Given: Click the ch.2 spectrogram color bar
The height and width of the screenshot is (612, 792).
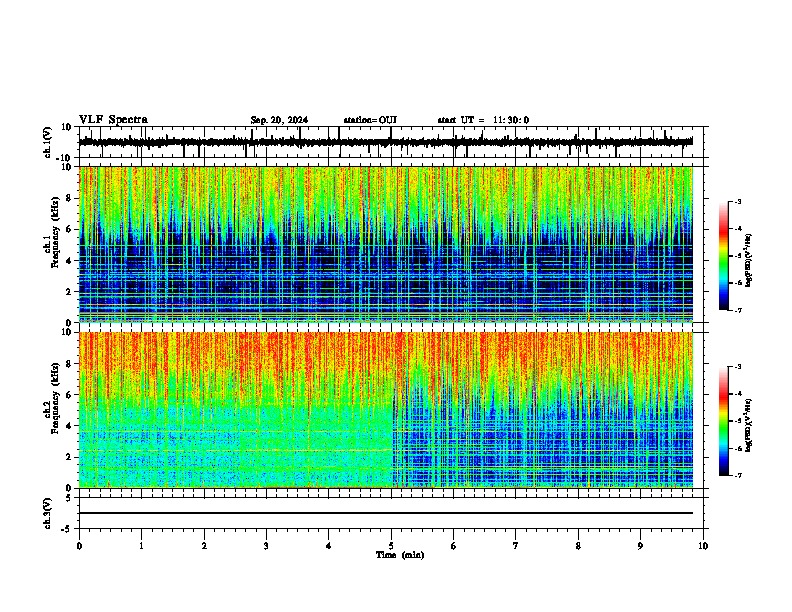Looking at the screenshot, I should (724, 421).
